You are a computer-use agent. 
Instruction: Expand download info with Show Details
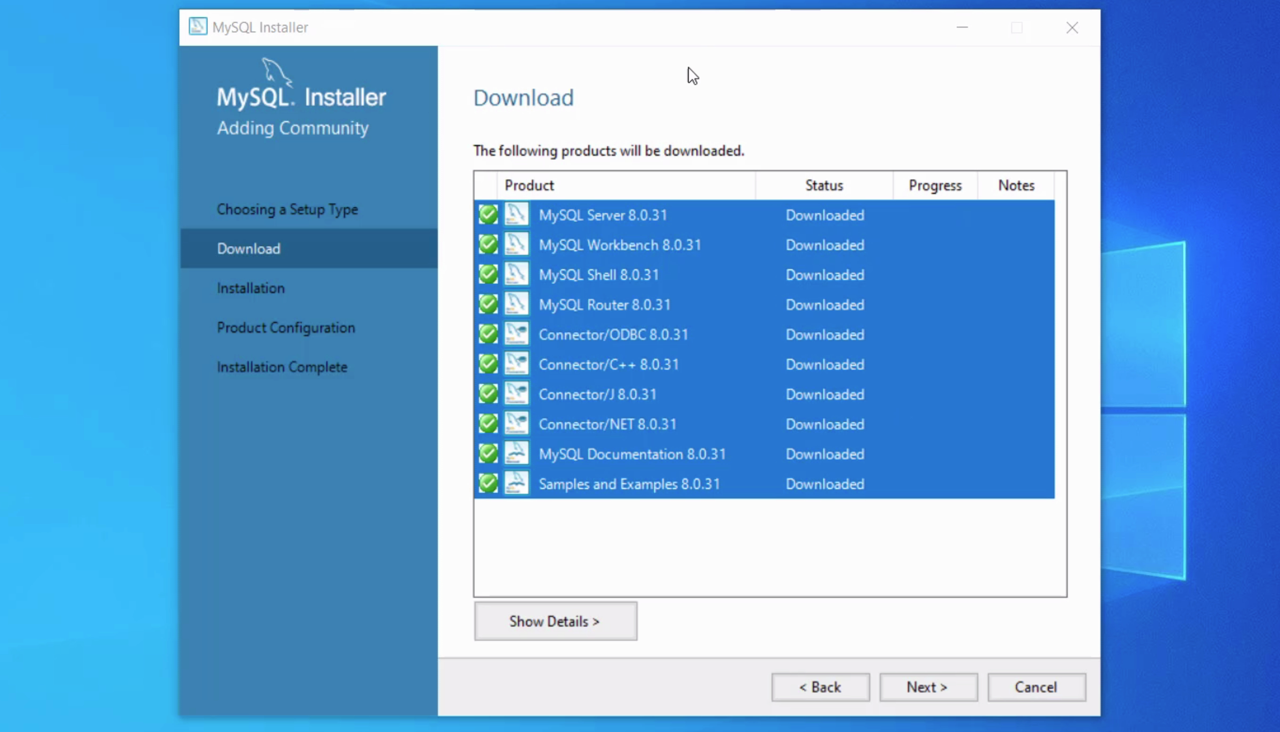point(555,621)
